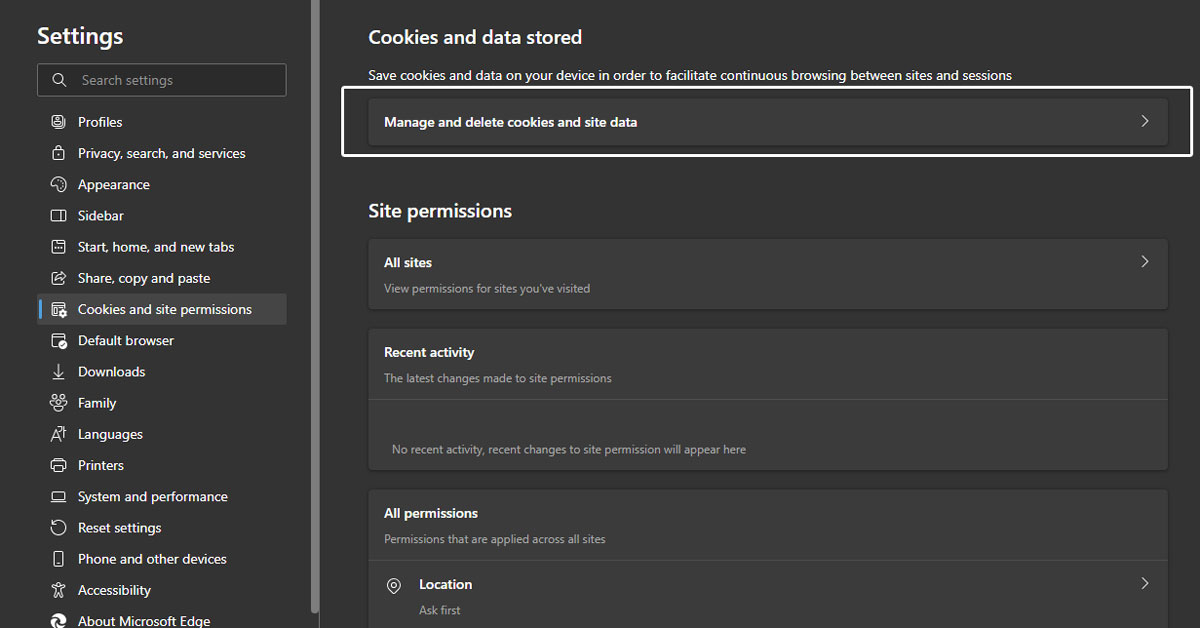
Task: Click the Accessibility figure icon
Action: [x=58, y=590]
